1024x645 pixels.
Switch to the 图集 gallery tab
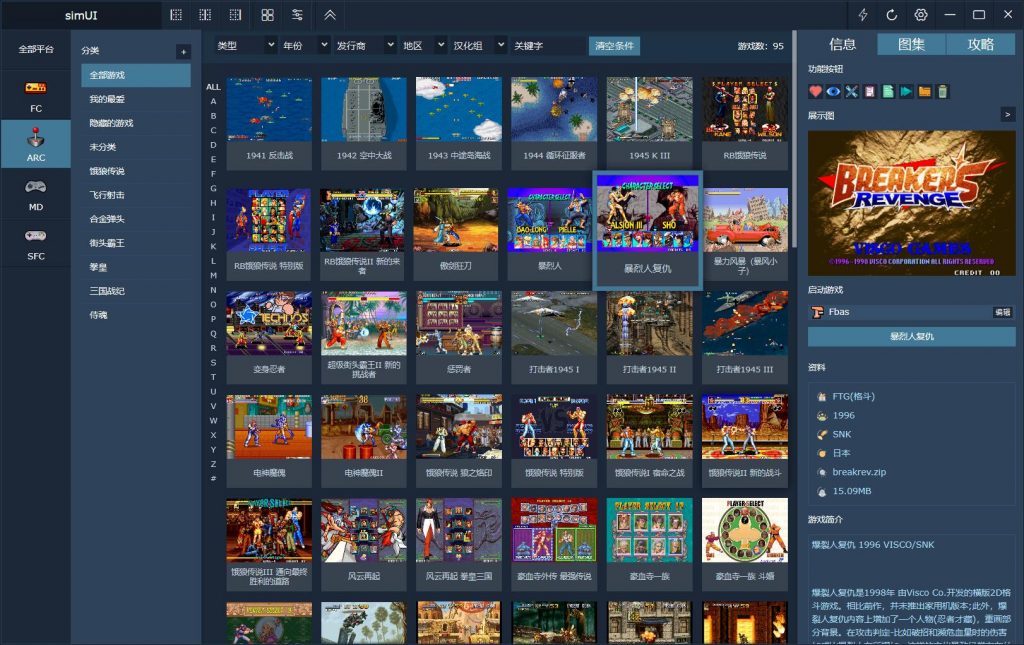point(911,44)
